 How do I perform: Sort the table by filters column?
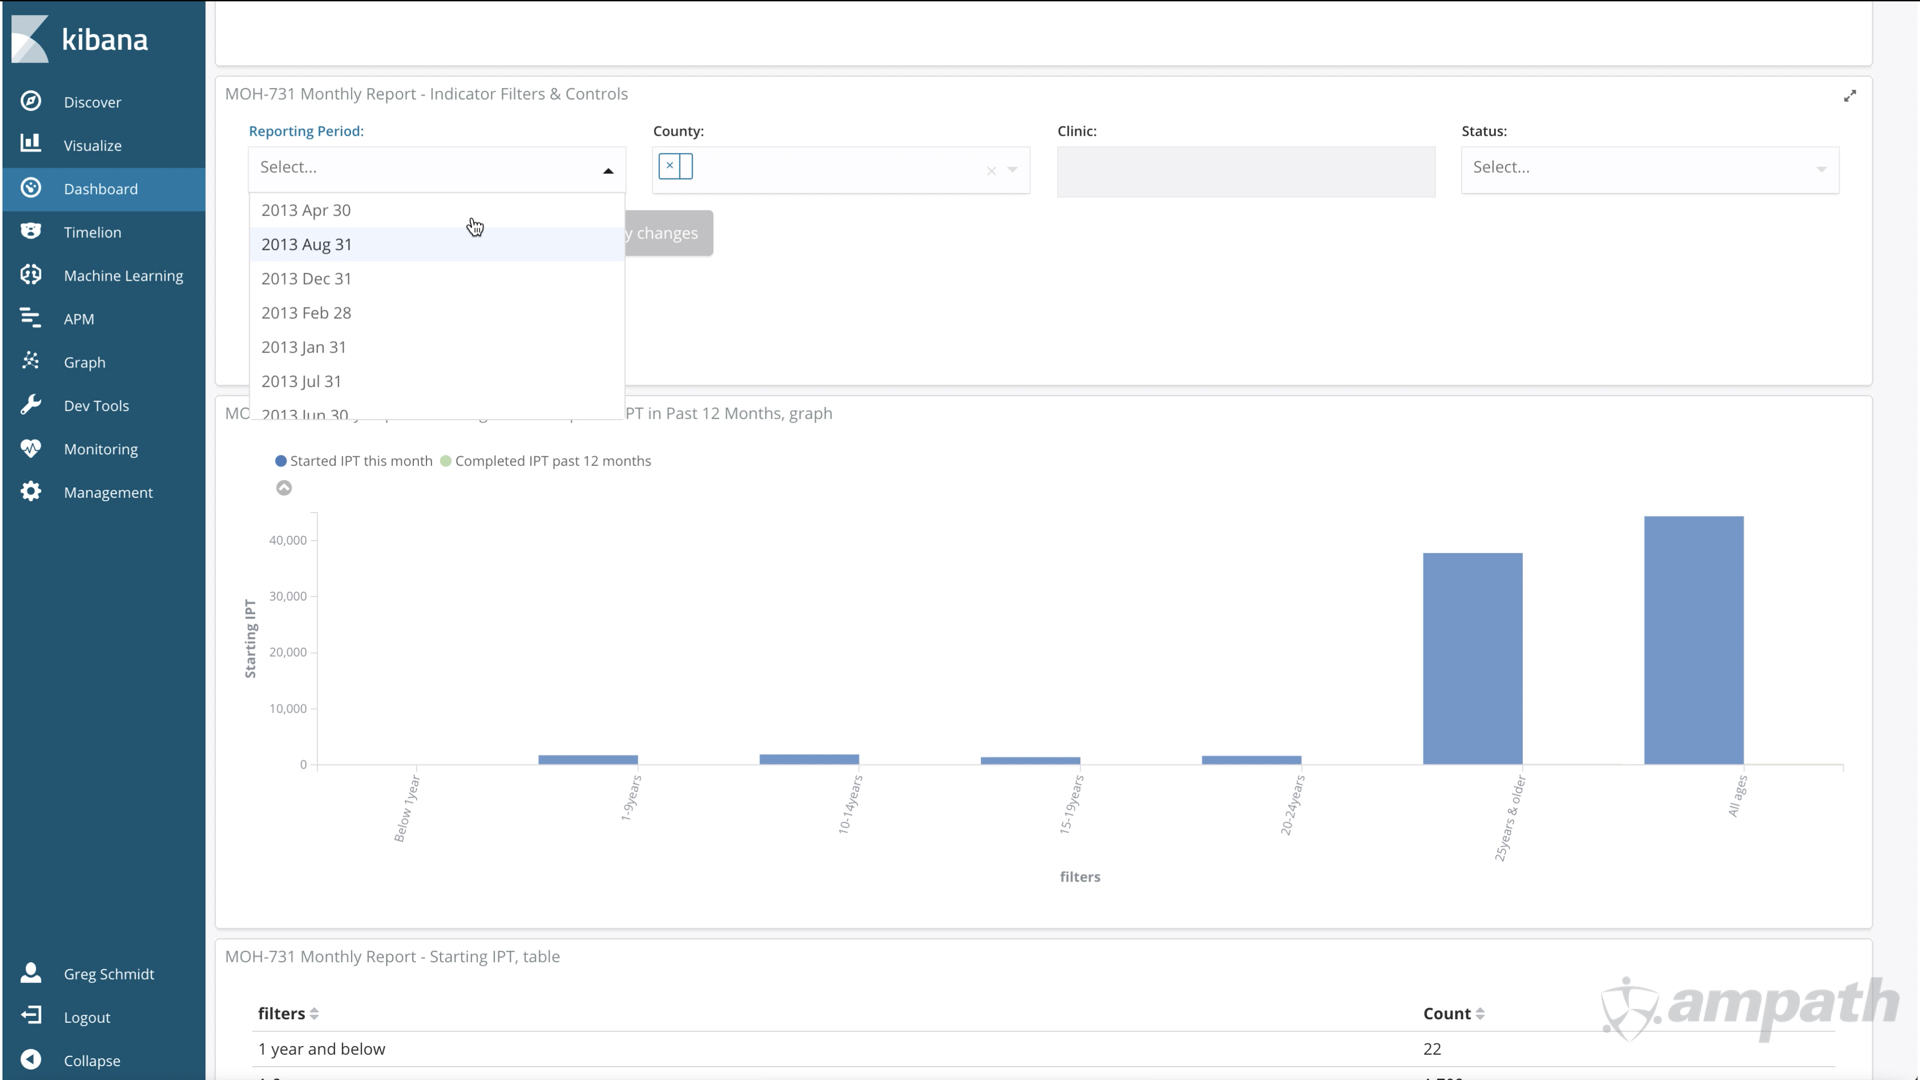[314, 1013]
